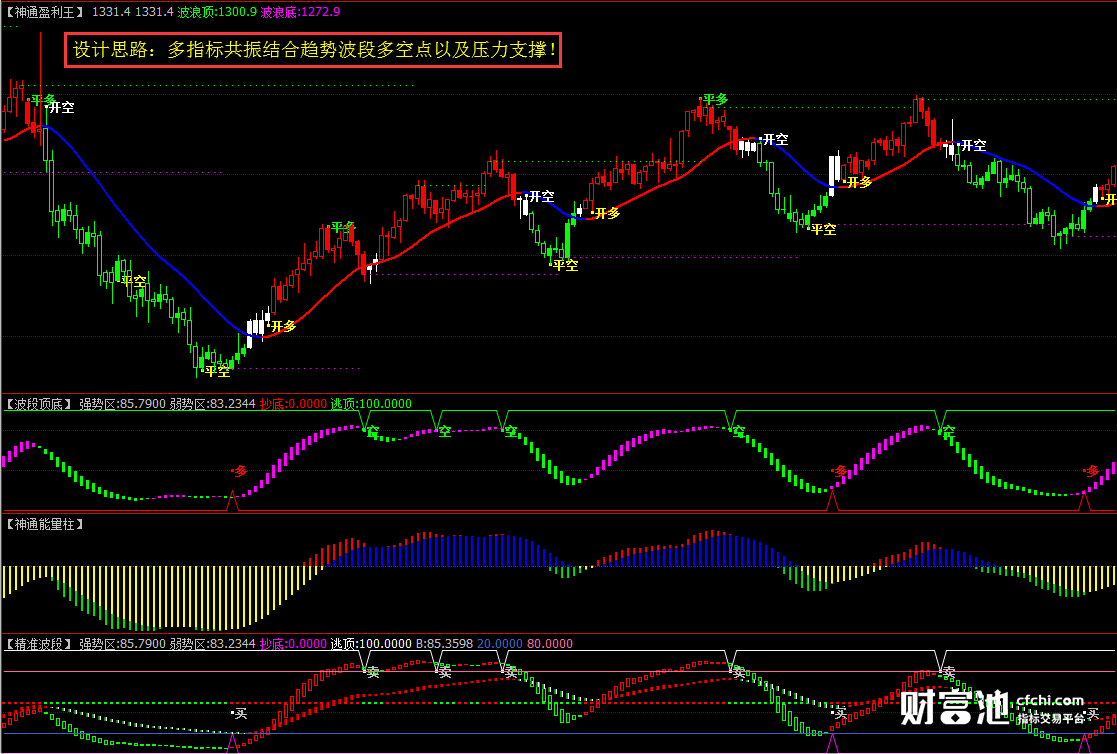1117x754 pixels.
Task: Click the magenta 抄底:0.0000 in 精准波段
Action: click(x=293, y=644)
